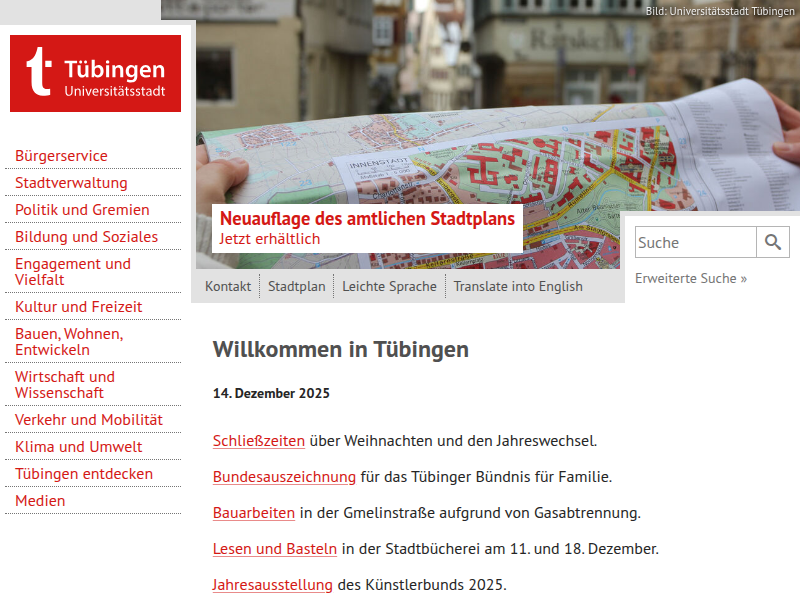
Task: Open Erweiterte Suche
Action: (690, 278)
